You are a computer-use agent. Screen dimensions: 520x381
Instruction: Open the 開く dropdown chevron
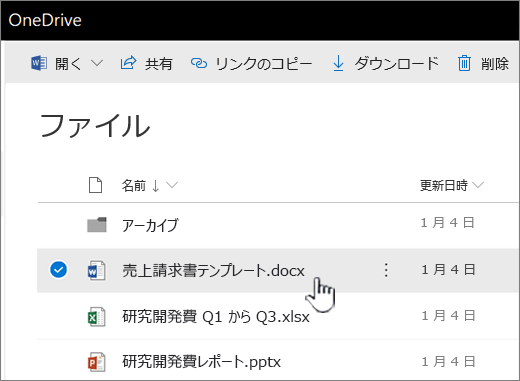pos(97,63)
